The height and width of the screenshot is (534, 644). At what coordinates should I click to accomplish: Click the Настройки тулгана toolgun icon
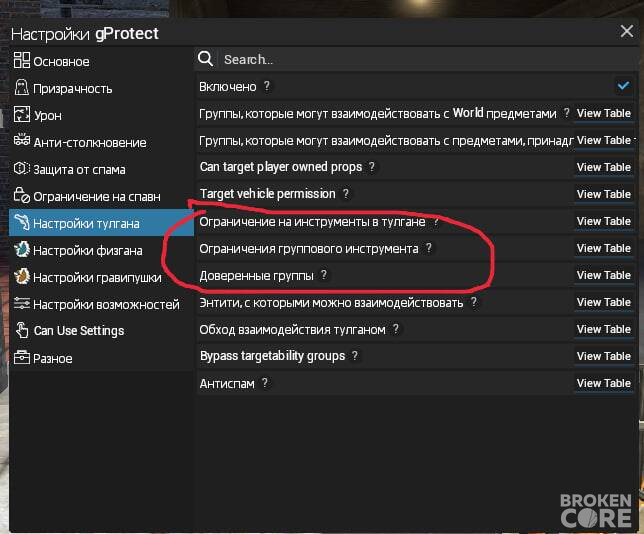pos(22,222)
